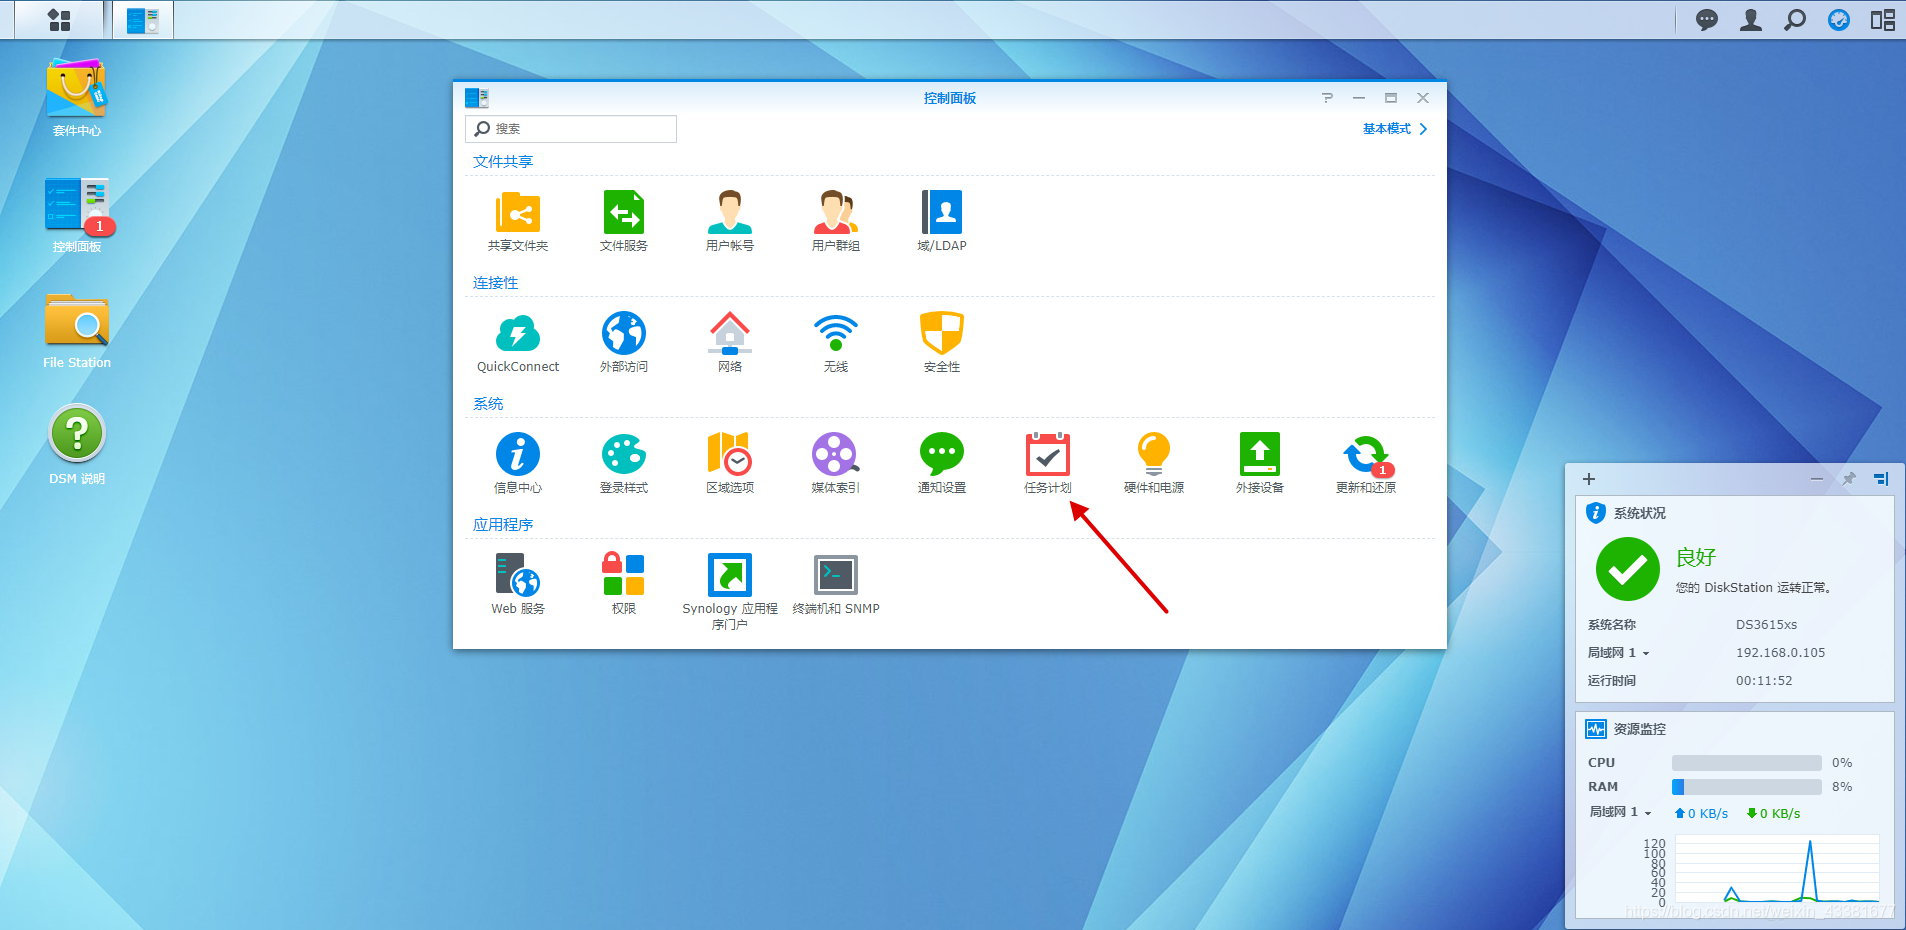
Task: Click the widget panel dock icon
Action: point(1881,479)
